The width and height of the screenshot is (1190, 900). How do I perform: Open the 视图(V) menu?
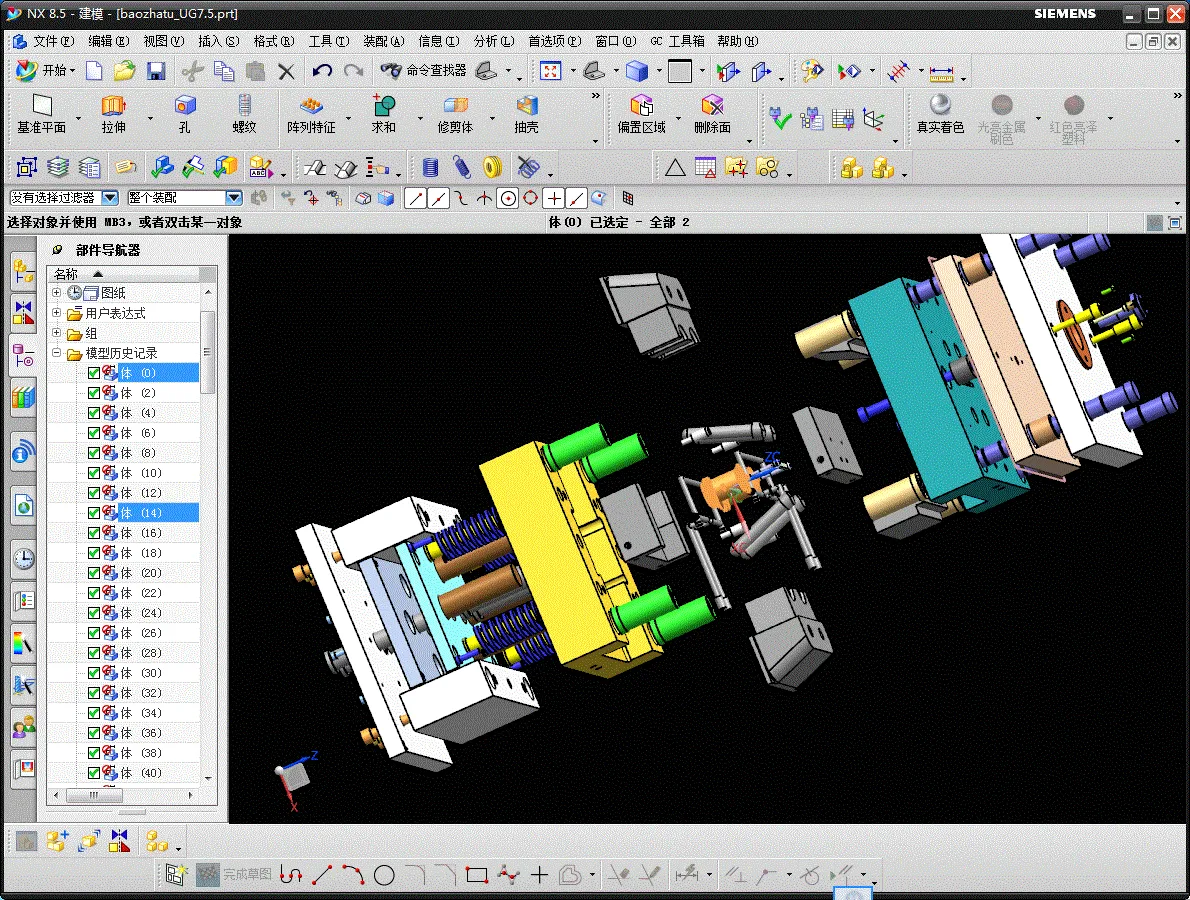point(164,41)
